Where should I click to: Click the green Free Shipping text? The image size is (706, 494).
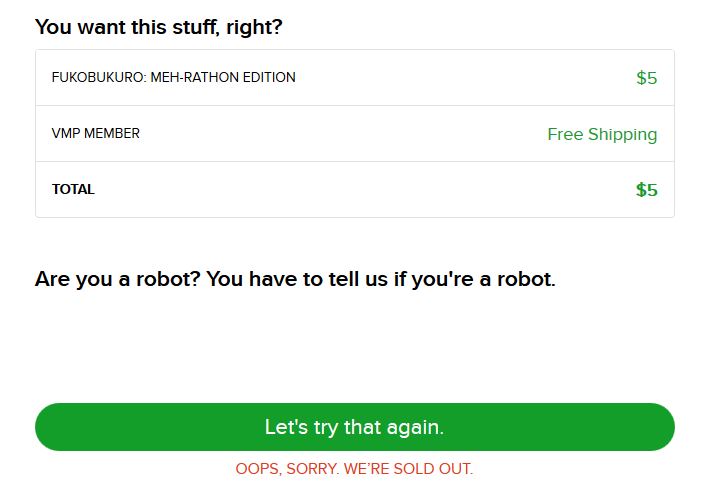(x=602, y=134)
